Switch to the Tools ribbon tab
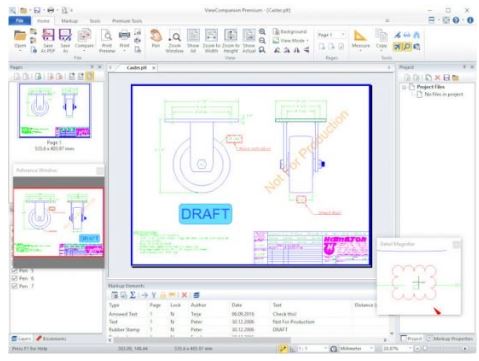Viewport: 479px width, 361px height. tap(95, 21)
